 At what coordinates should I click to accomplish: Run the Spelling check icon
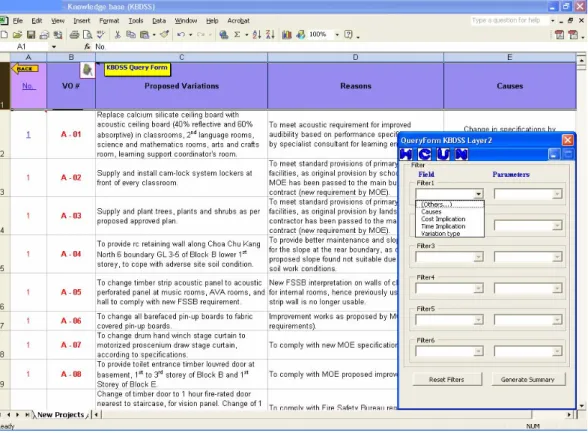(x=100, y=35)
